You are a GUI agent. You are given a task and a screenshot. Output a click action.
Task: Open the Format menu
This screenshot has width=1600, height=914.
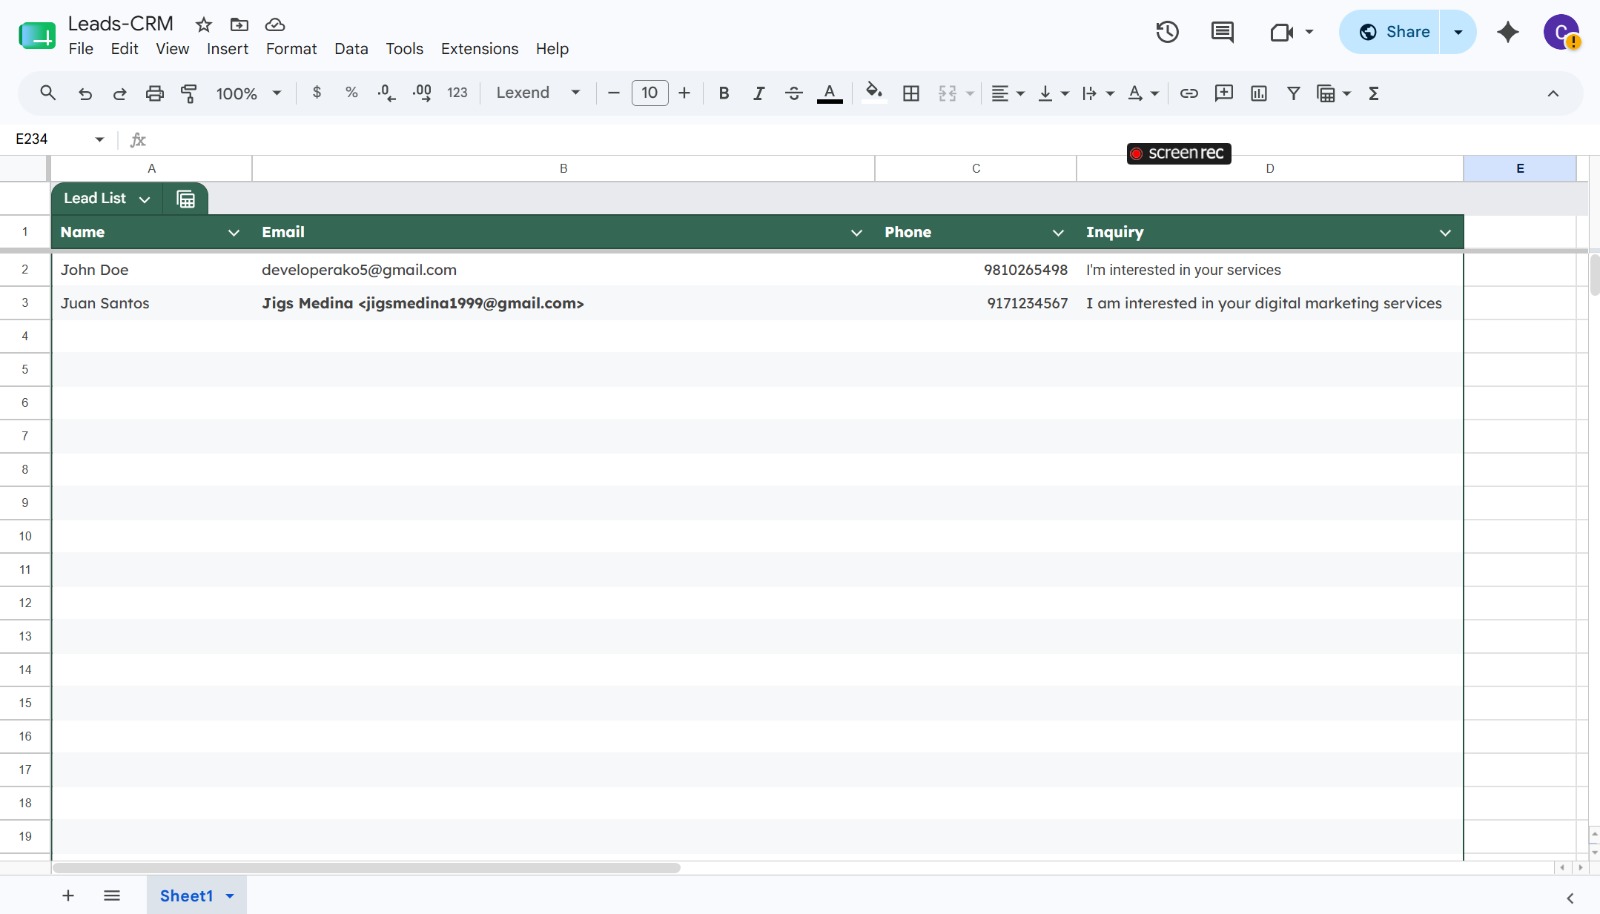click(291, 49)
